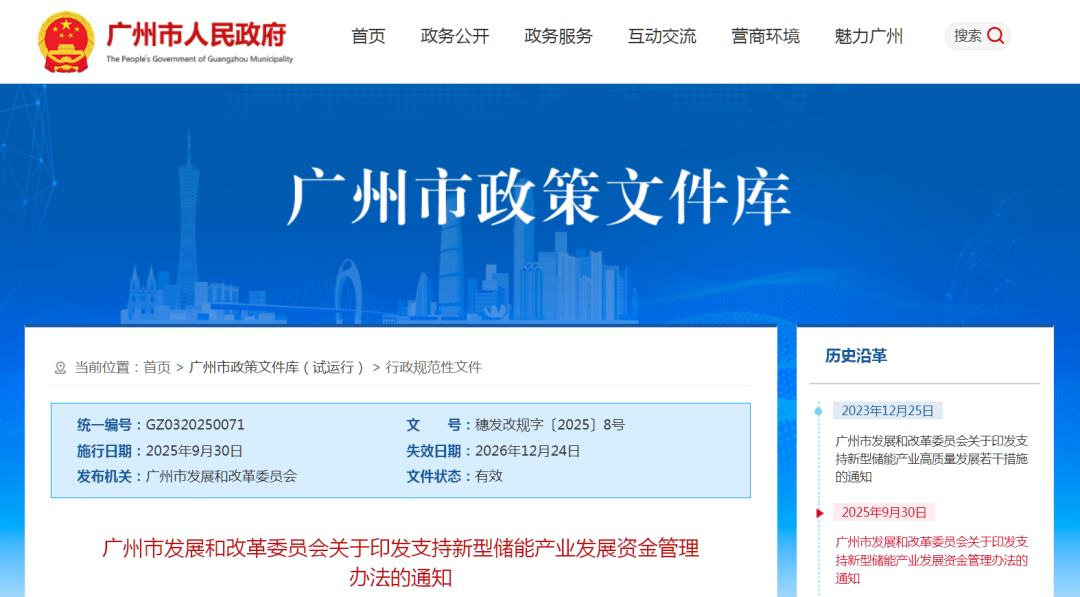Click the red search magnifier icon
Image resolution: width=1080 pixels, height=597 pixels.
click(995, 36)
